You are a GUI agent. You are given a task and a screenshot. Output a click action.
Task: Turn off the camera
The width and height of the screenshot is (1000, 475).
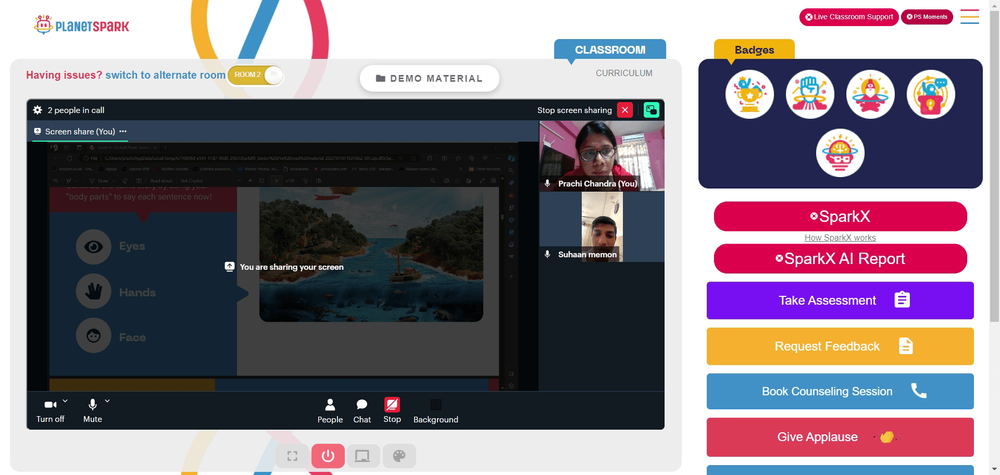click(50, 411)
